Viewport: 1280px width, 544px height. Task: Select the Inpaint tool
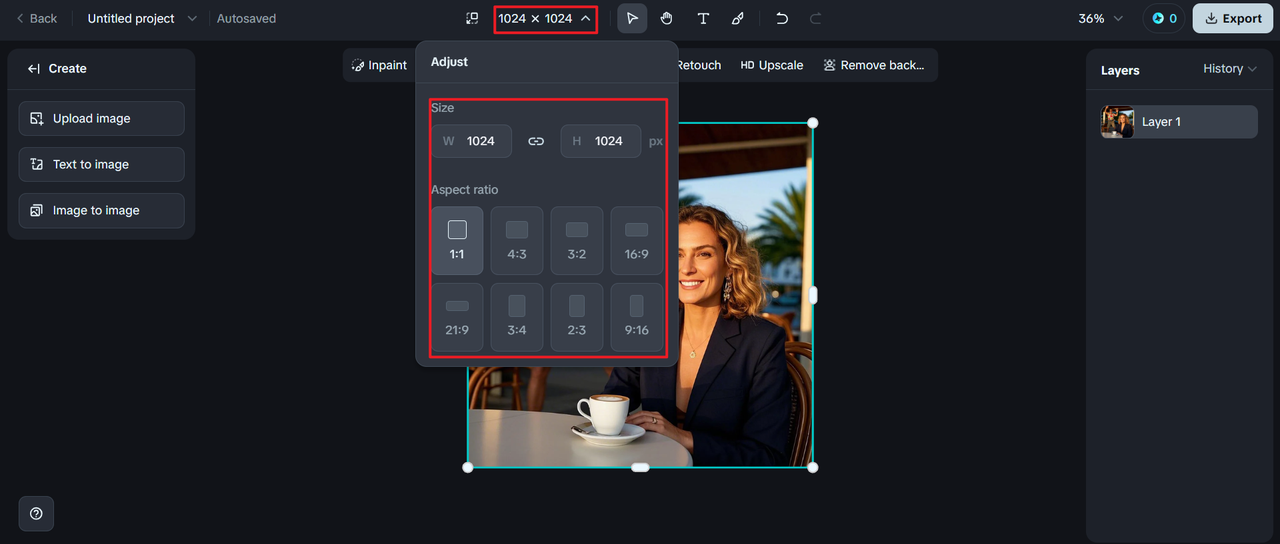(380, 65)
